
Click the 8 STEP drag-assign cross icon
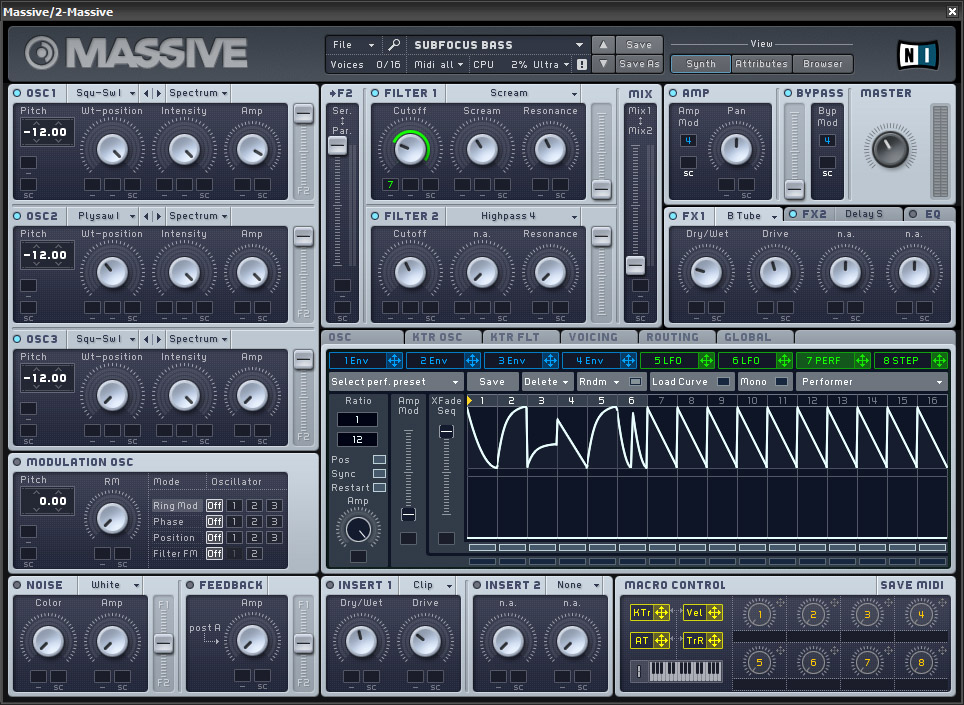[x=939, y=361]
